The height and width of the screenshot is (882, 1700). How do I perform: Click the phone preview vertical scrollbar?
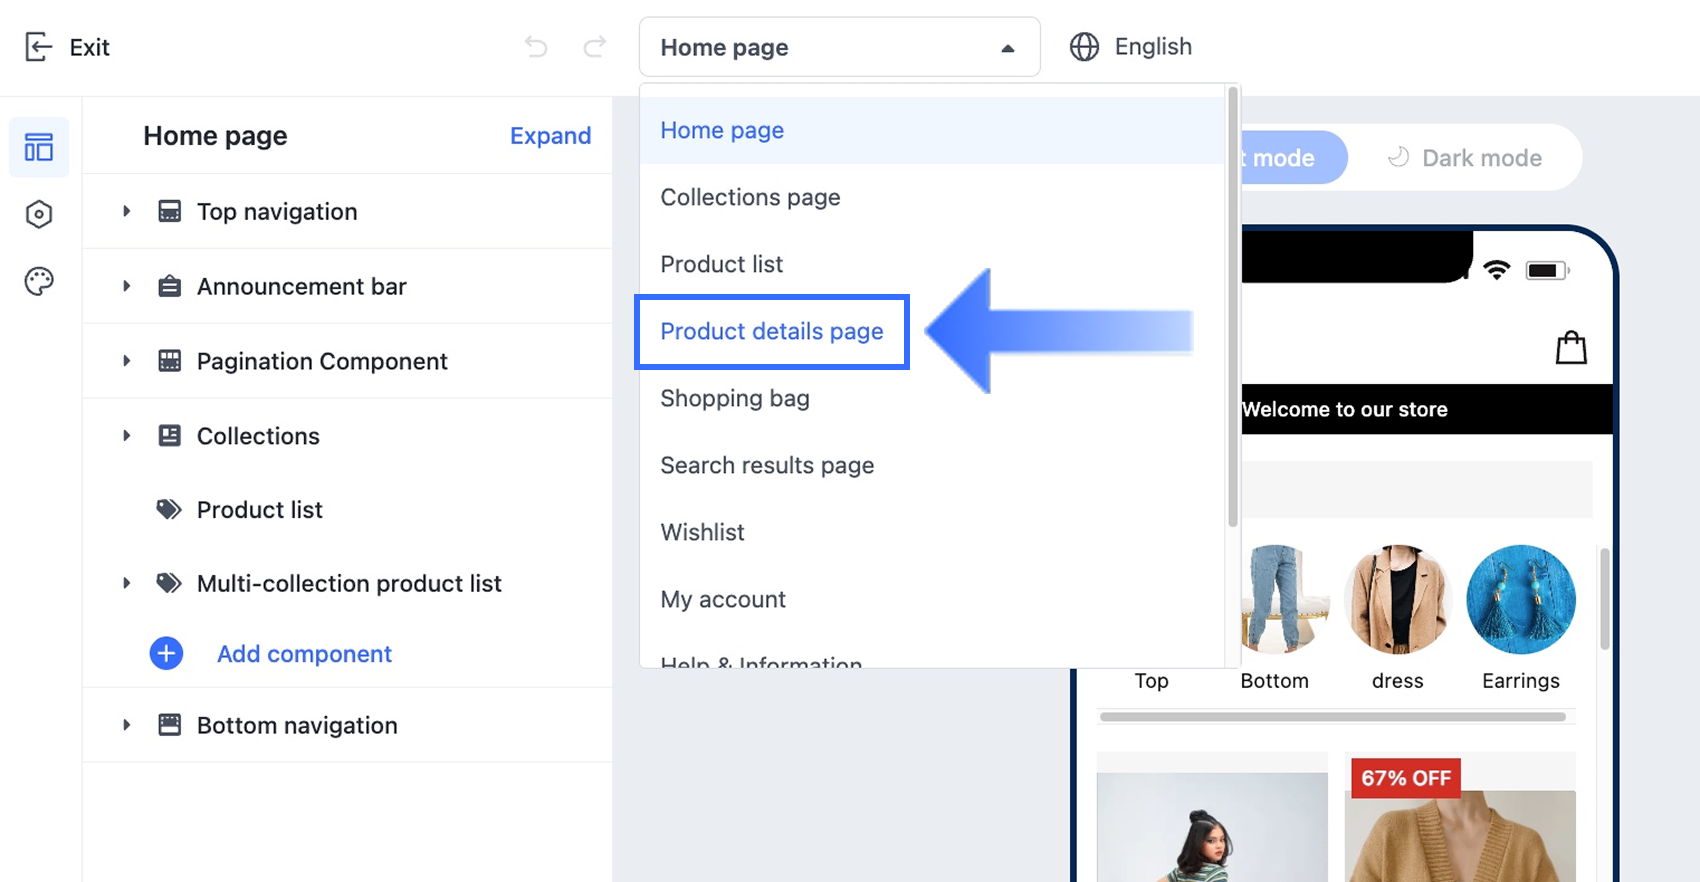tap(1605, 598)
